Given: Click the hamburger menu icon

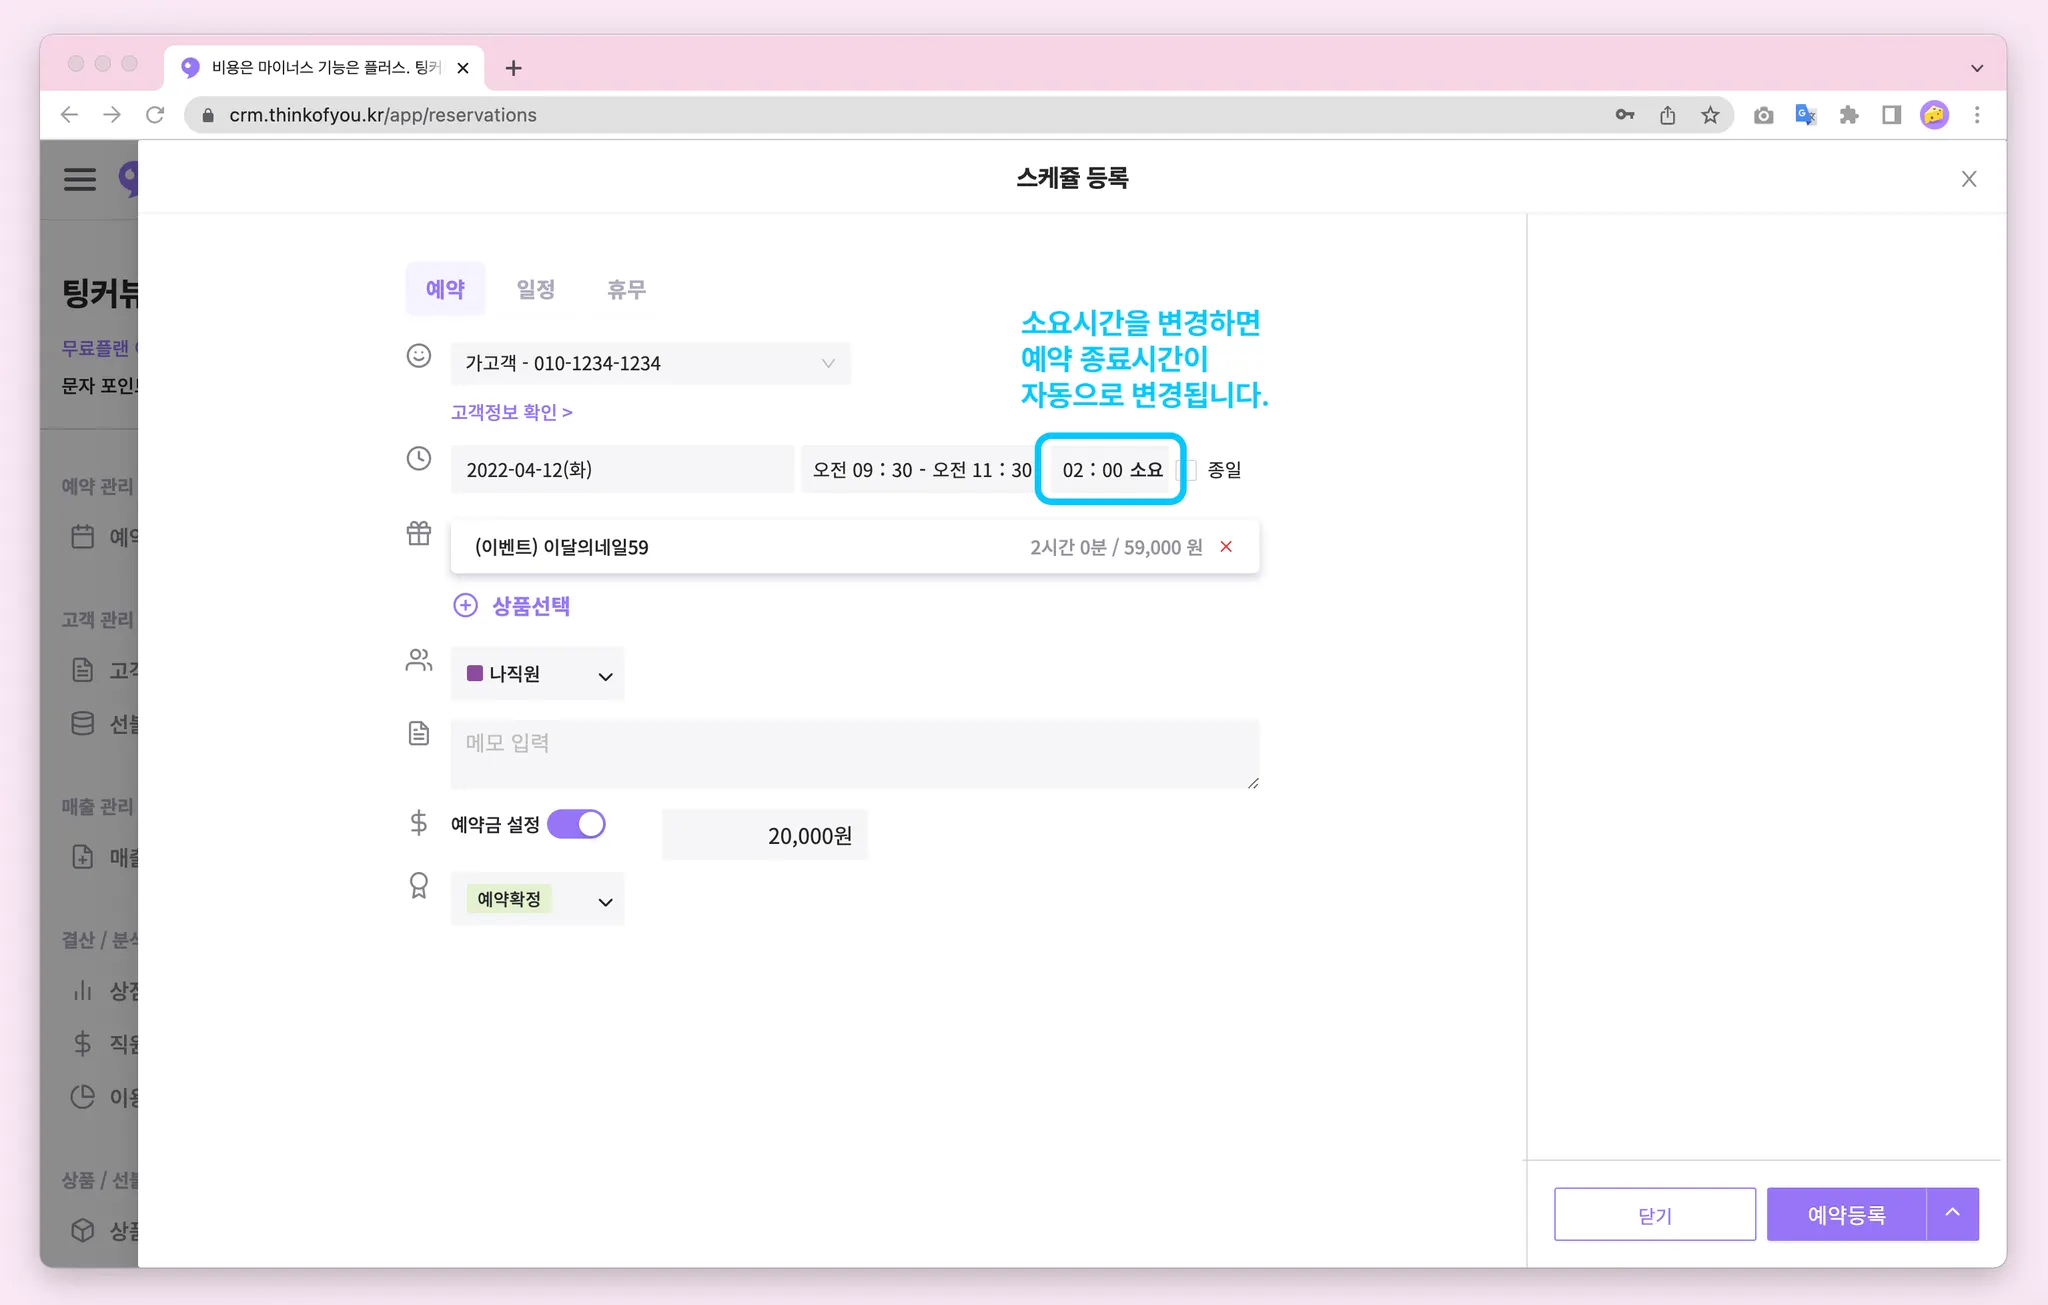Looking at the screenshot, I should 80,179.
